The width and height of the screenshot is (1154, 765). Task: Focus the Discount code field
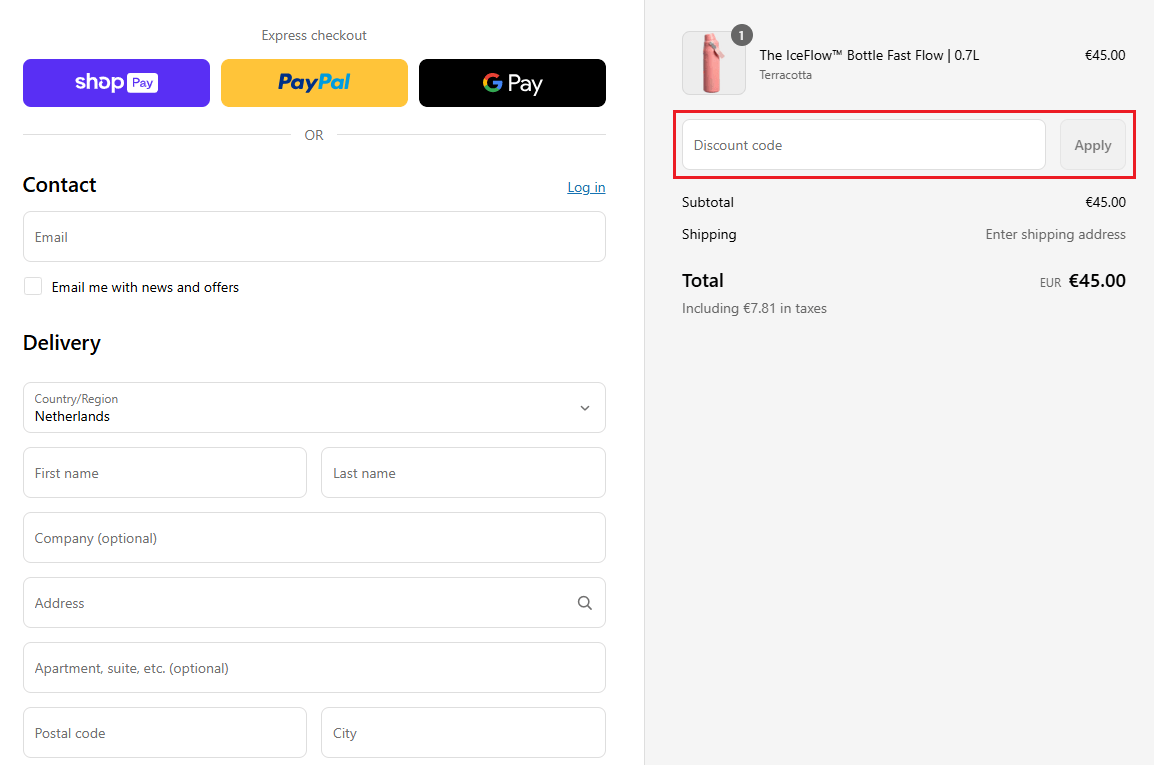tap(863, 145)
